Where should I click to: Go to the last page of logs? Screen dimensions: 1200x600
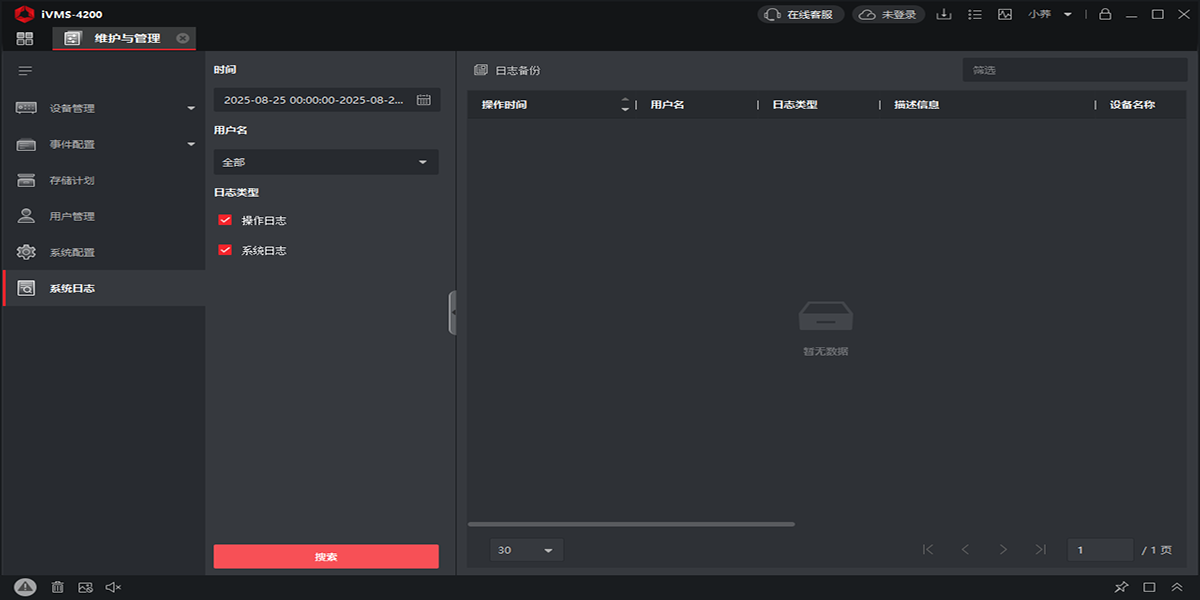click(x=1041, y=549)
